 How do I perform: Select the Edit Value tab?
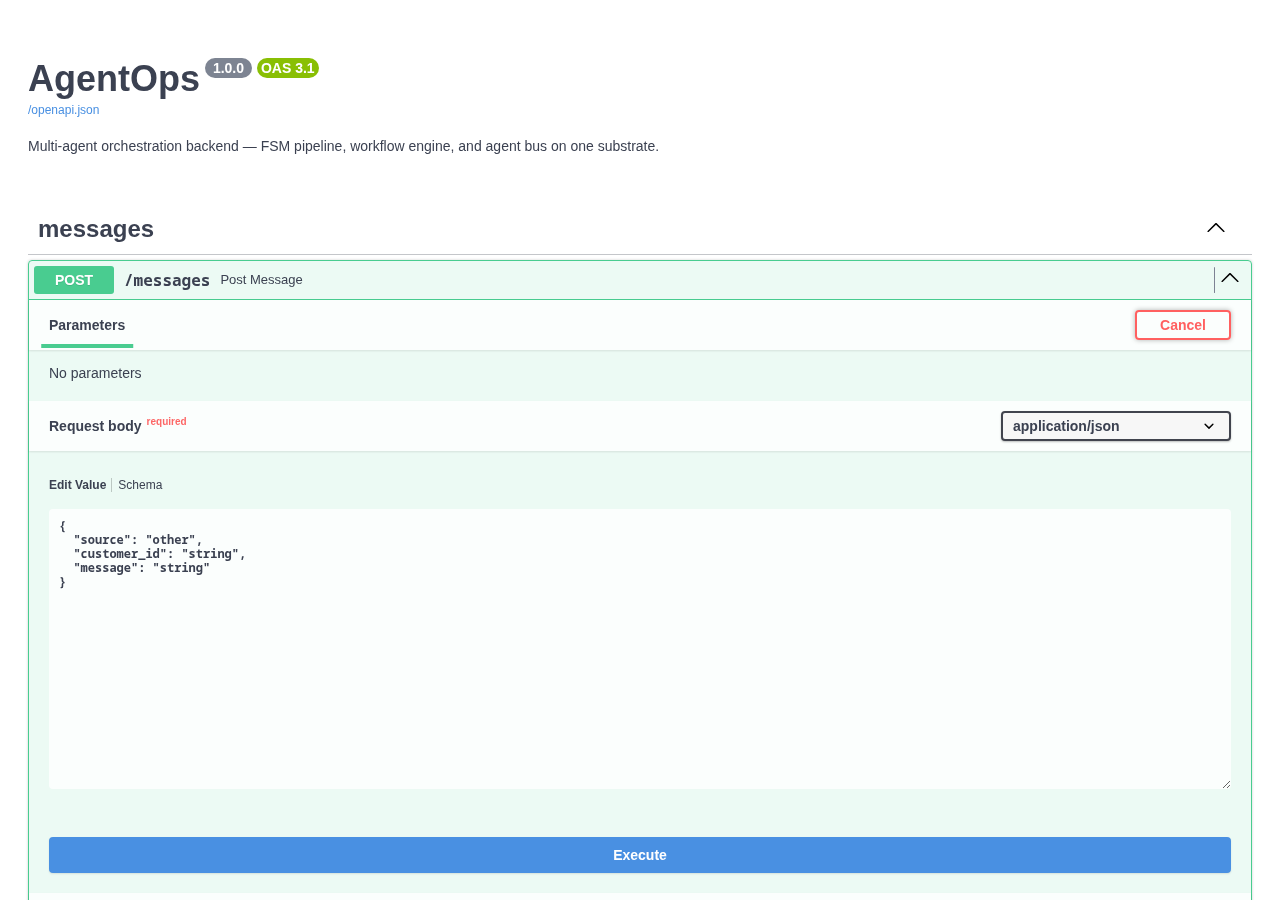click(x=77, y=485)
